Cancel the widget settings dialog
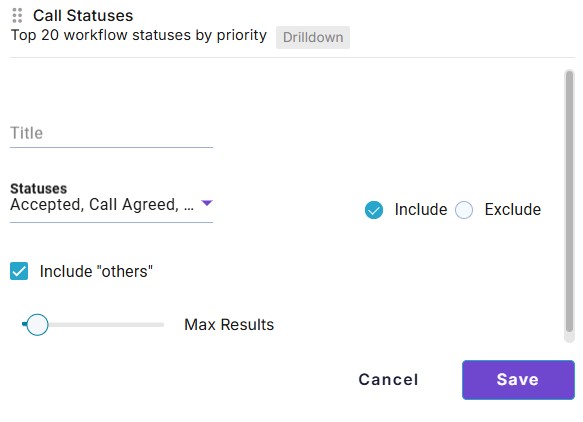This screenshot has width=583, height=422. coord(389,380)
